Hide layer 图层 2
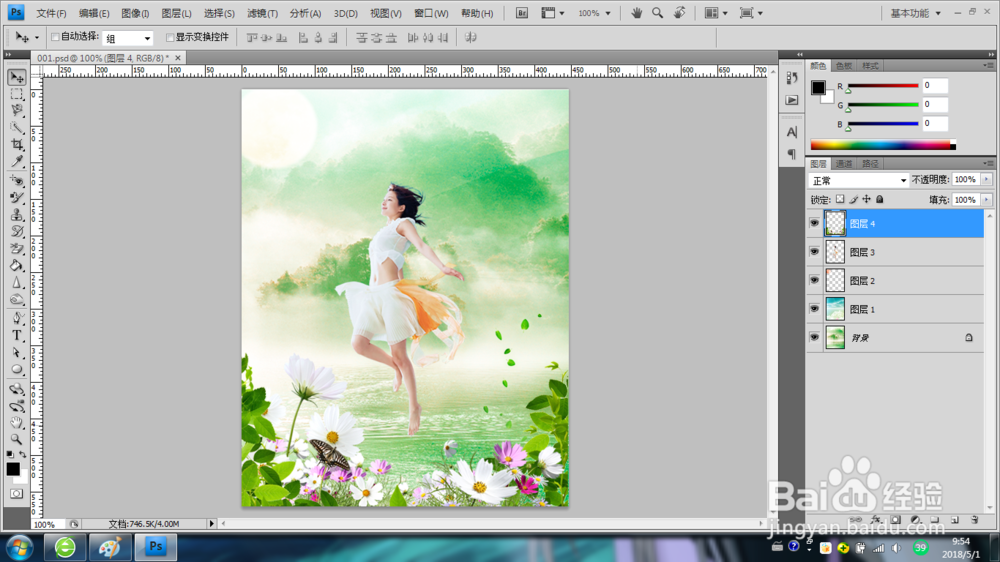Viewport: 1000px width, 562px height. [814, 280]
